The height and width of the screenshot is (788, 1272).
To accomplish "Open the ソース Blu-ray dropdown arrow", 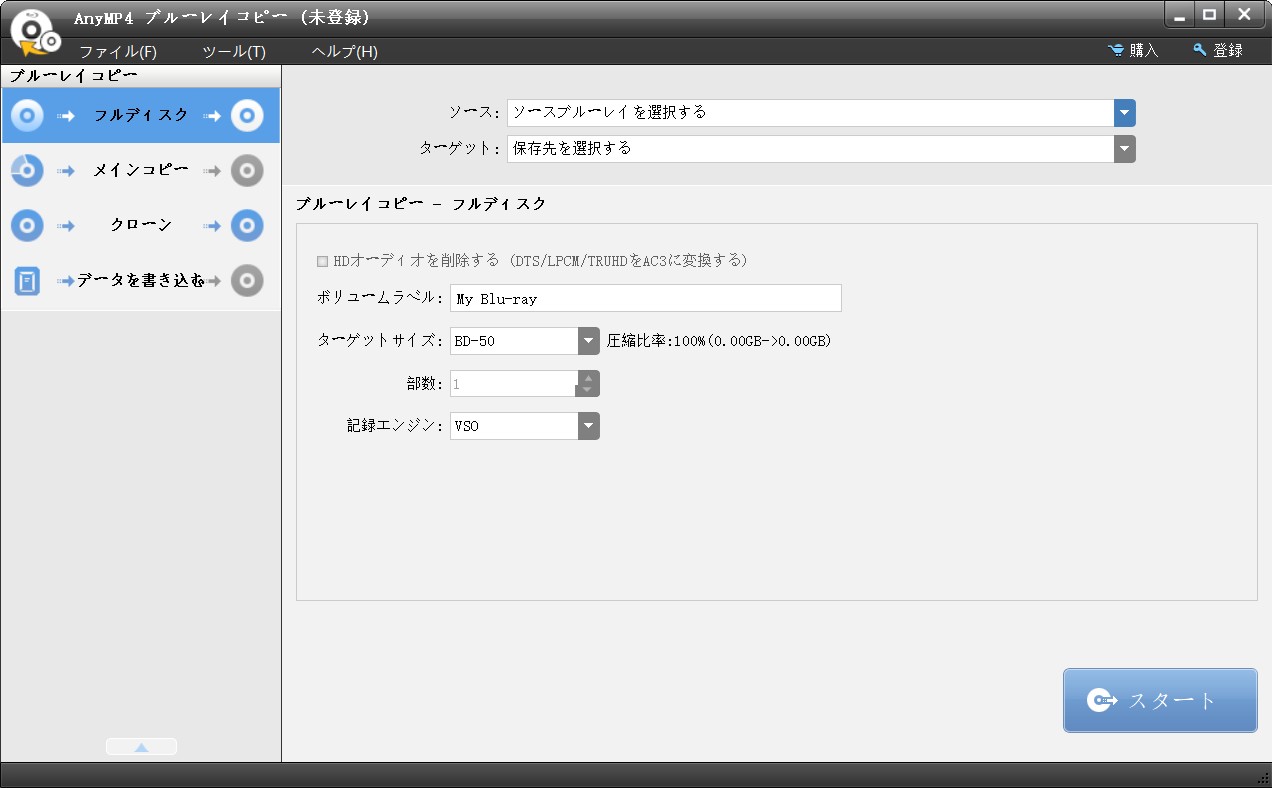I will click(x=1125, y=113).
